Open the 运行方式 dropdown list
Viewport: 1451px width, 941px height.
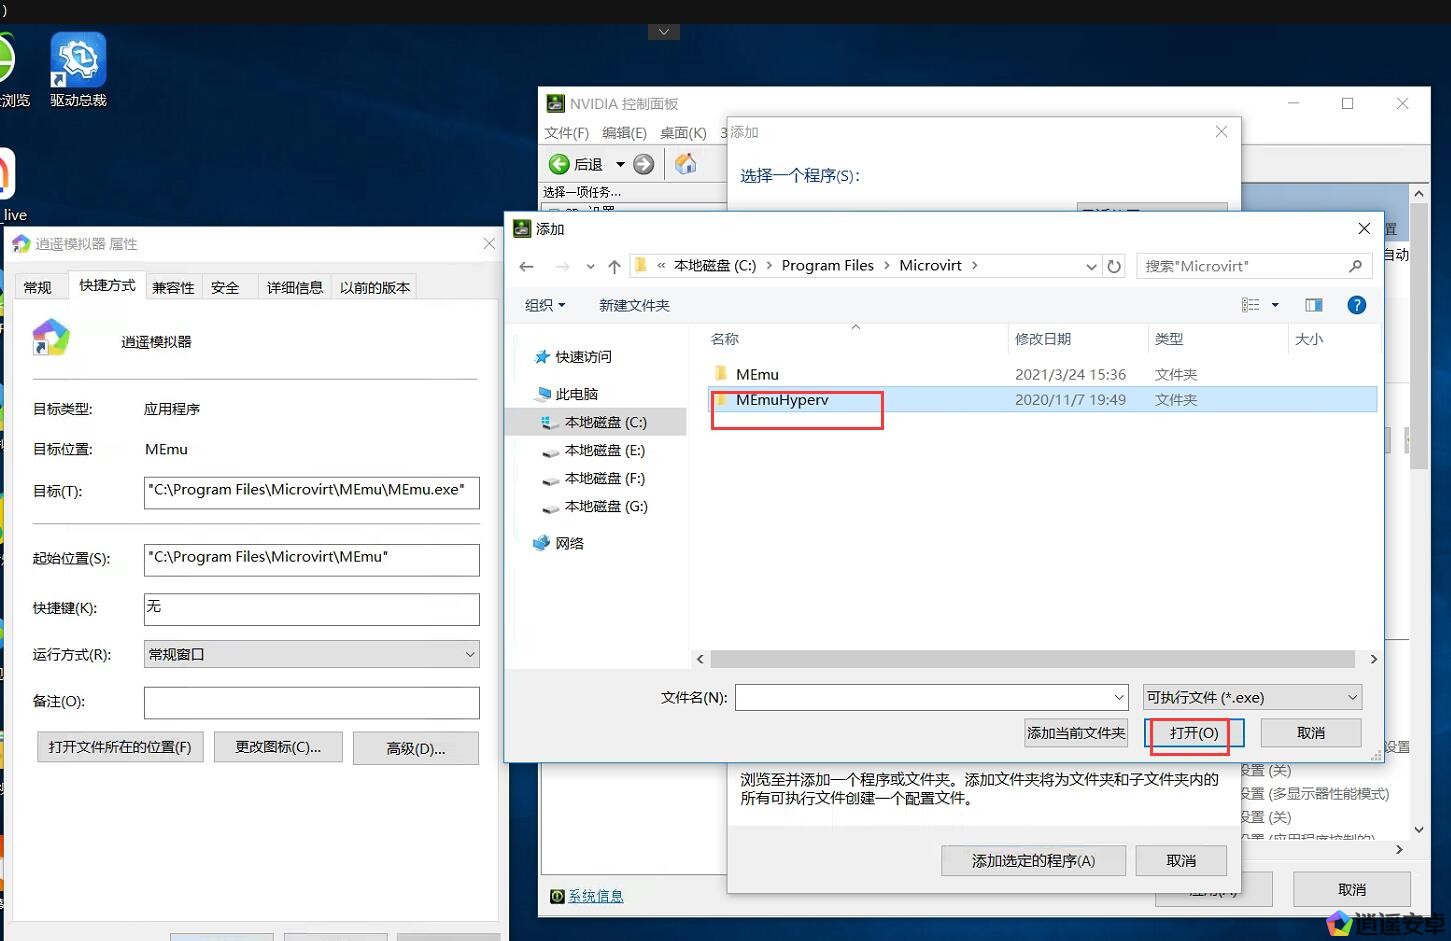[311, 654]
